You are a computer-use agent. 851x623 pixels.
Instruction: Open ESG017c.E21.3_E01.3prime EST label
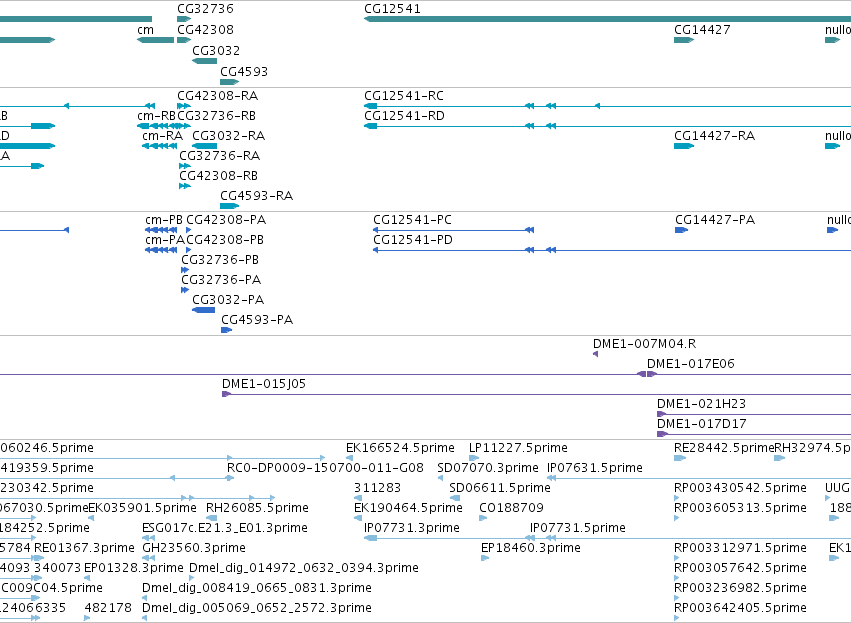click(x=225, y=528)
